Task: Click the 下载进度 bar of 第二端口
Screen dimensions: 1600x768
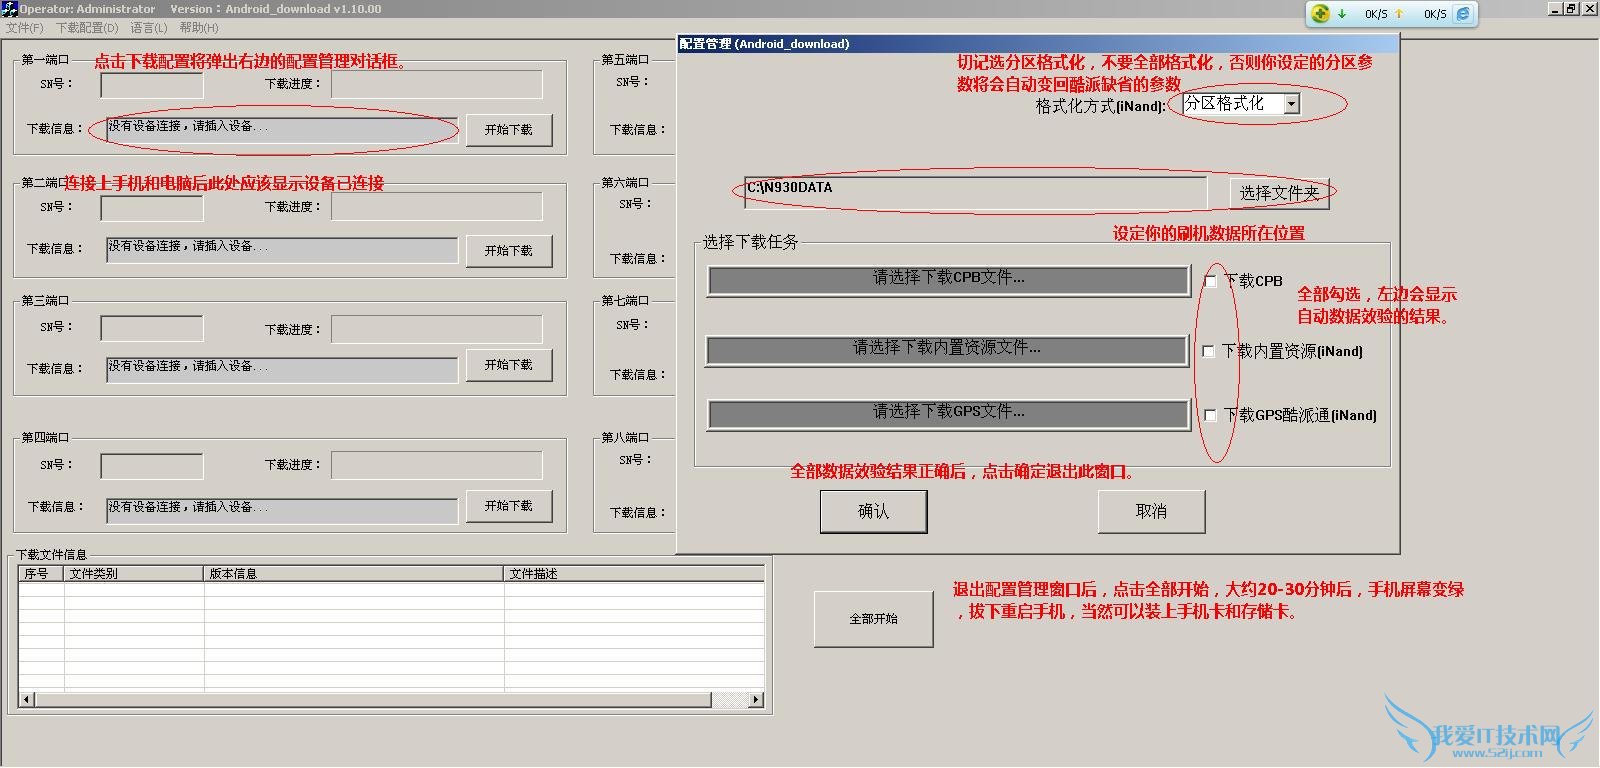Action: tap(437, 207)
